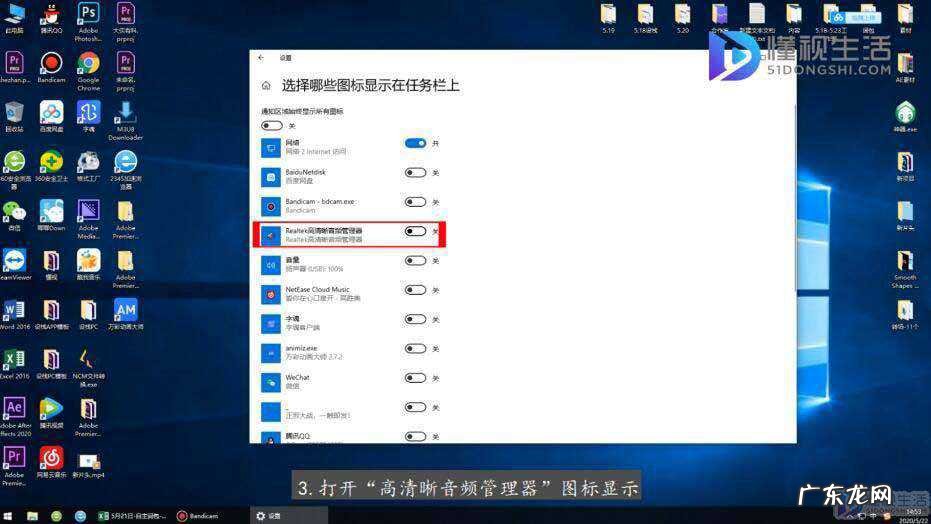Enable the 腾讯QQ icon switch
Viewport: 931px width, 524px height.
pyautogui.click(x=415, y=437)
